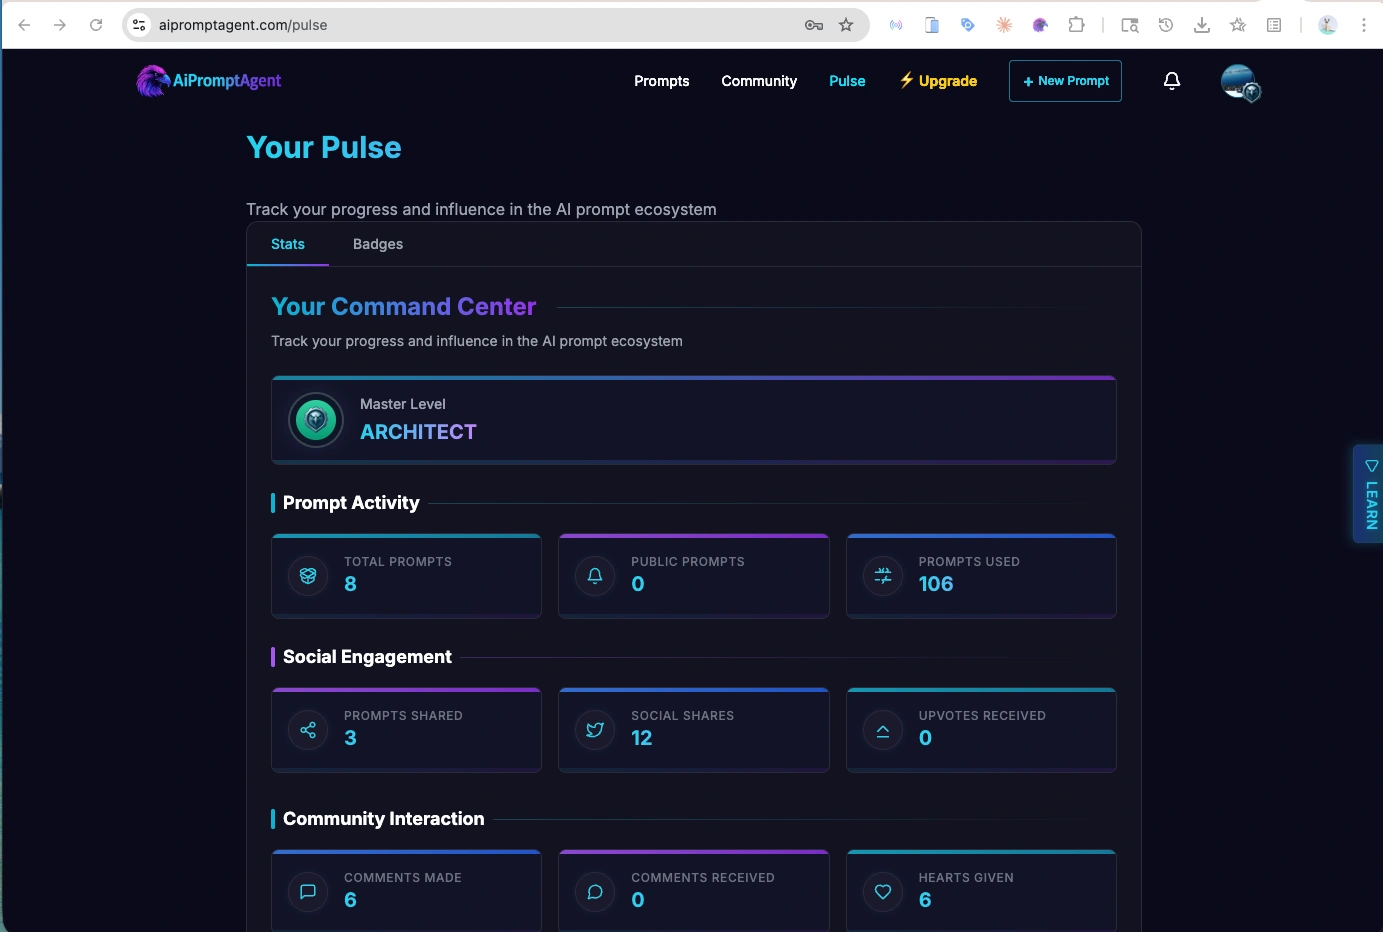This screenshot has width=1383, height=932.
Task: Click the Prompts Shared value 3
Action: click(350, 738)
